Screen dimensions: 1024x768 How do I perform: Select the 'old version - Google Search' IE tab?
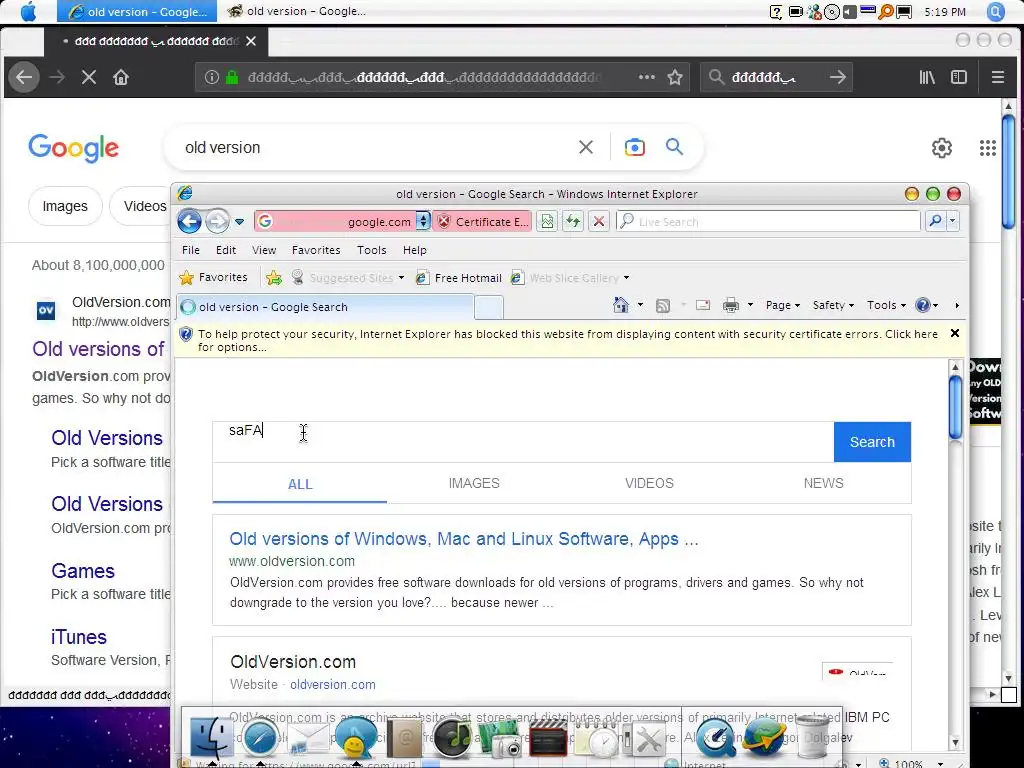[325, 307]
